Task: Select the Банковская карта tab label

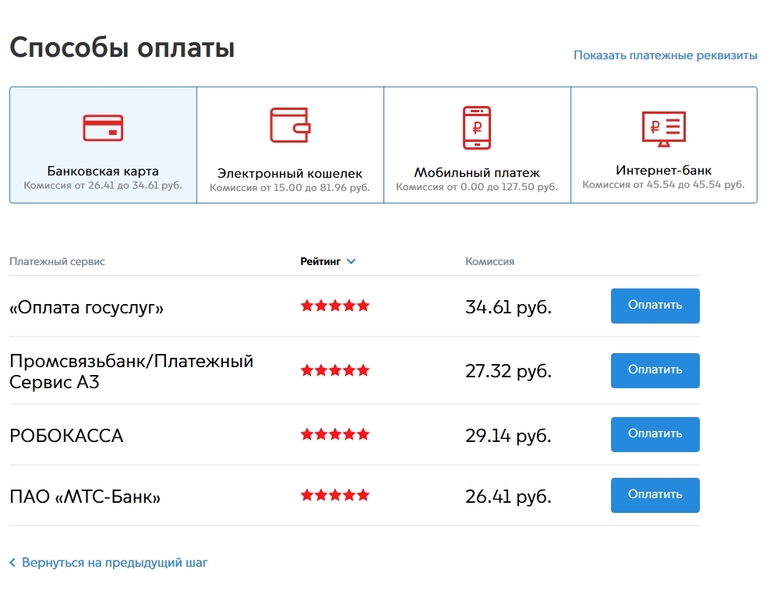Action: coord(103,171)
